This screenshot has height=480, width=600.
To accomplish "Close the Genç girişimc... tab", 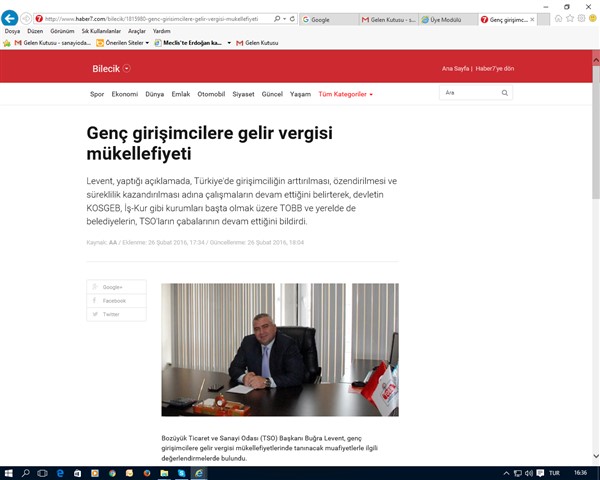I will click(x=532, y=19).
